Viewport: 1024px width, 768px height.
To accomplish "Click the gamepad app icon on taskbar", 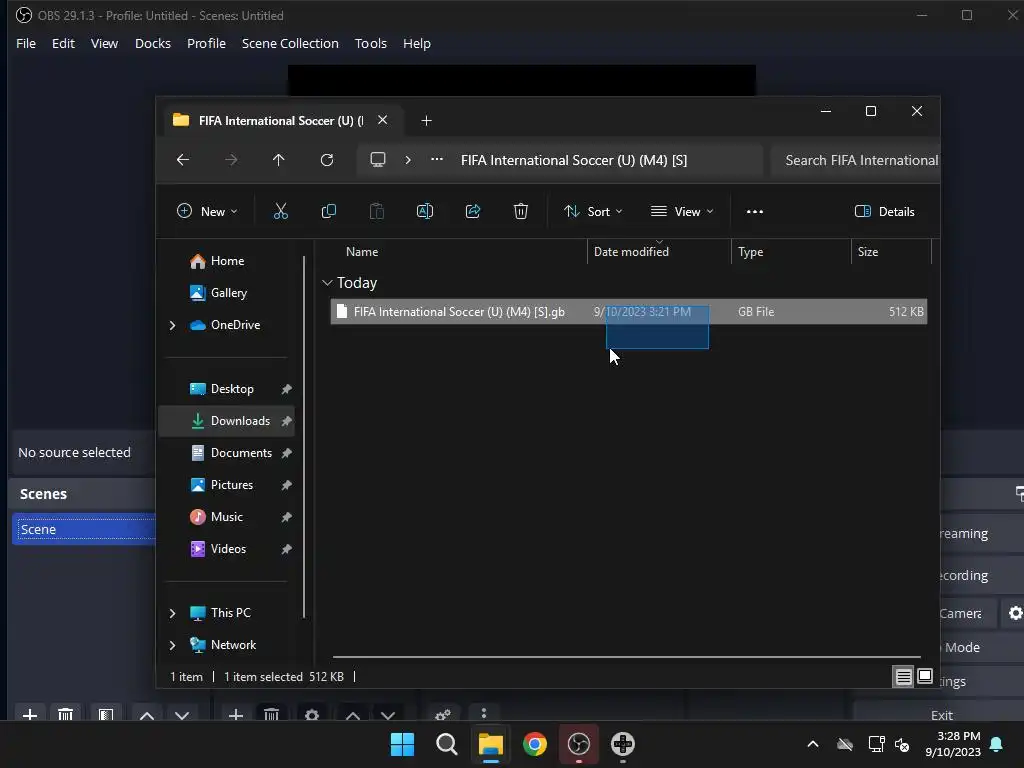I will pos(622,744).
